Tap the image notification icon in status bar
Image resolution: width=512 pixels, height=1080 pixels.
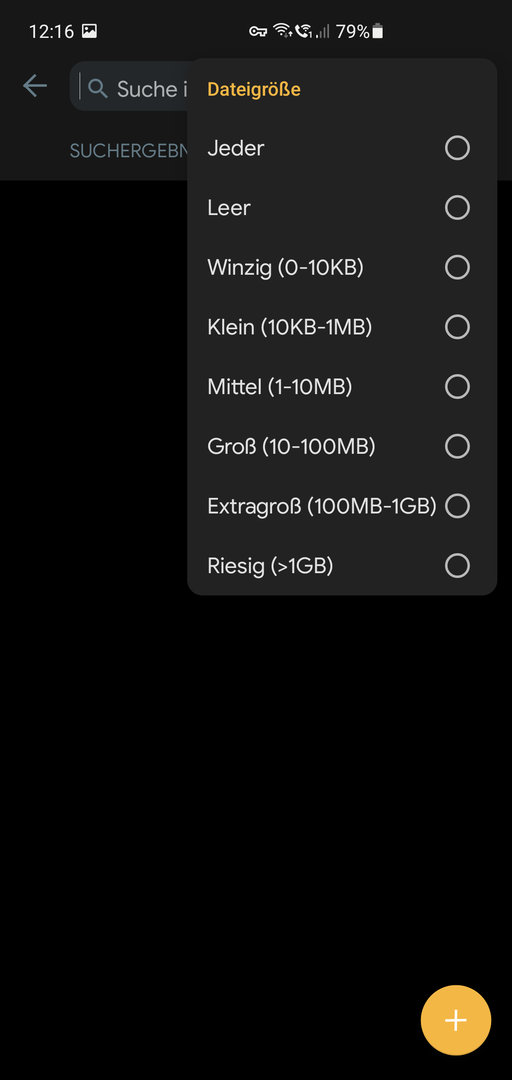click(90, 31)
